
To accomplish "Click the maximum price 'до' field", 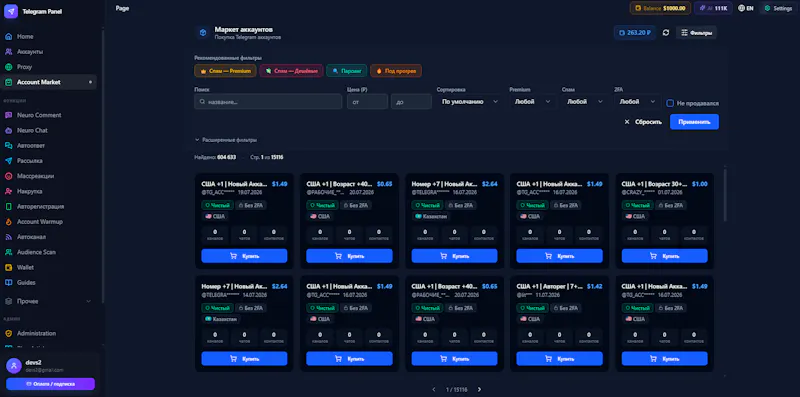I will click(x=411, y=102).
